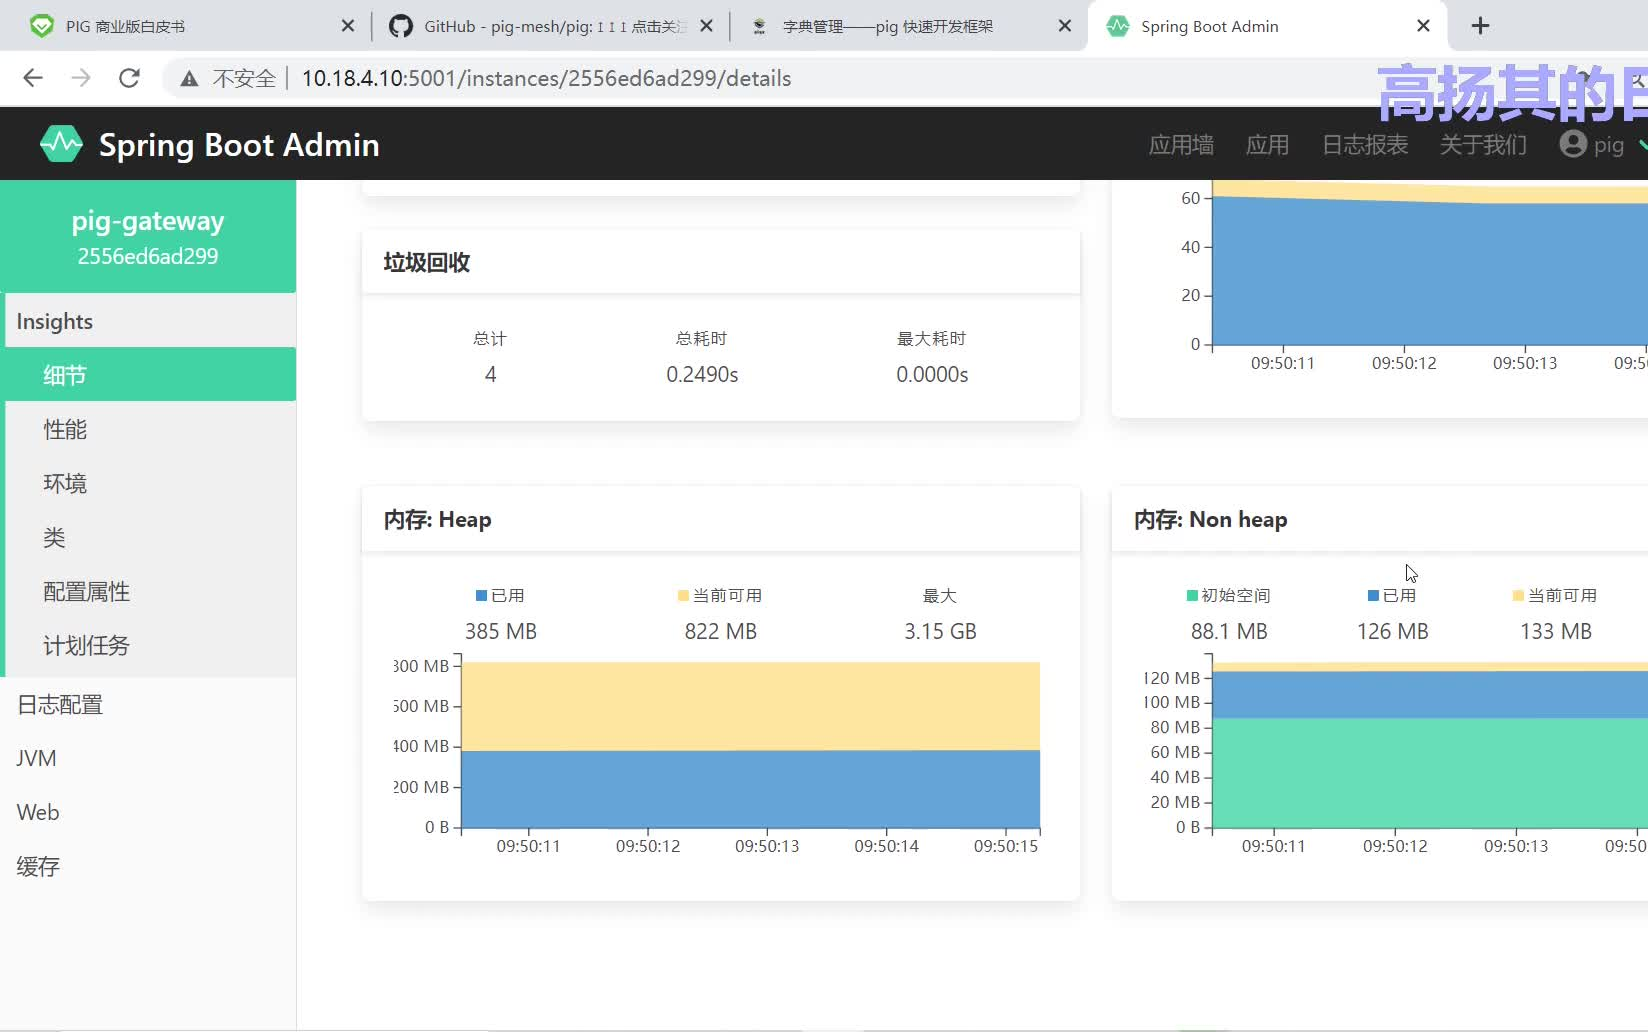Click the Non heap 已用 blue swatch
1648x1032 pixels.
1373,596
